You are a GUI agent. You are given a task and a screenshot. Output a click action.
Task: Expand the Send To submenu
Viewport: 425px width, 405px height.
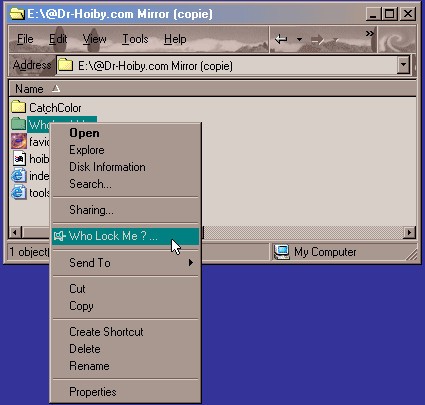click(125, 263)
